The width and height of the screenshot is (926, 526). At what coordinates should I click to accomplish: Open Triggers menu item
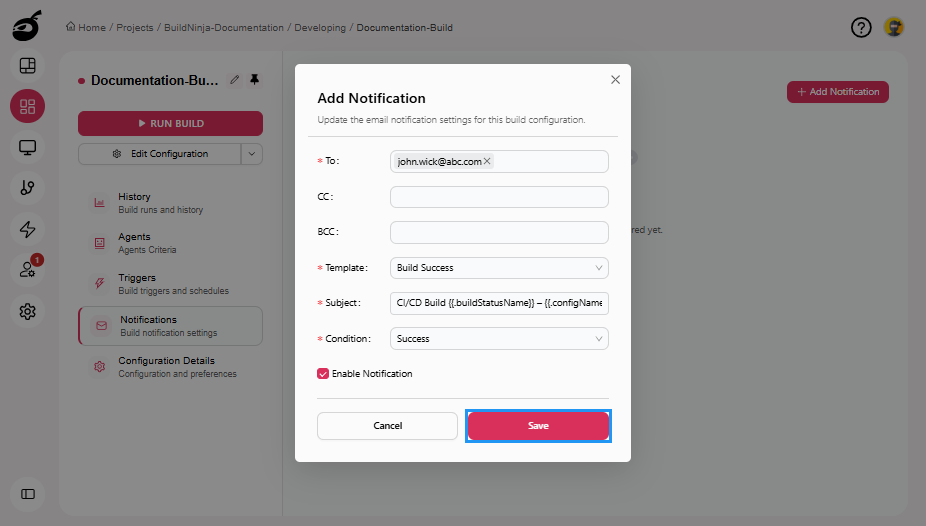tap(170, 283)
